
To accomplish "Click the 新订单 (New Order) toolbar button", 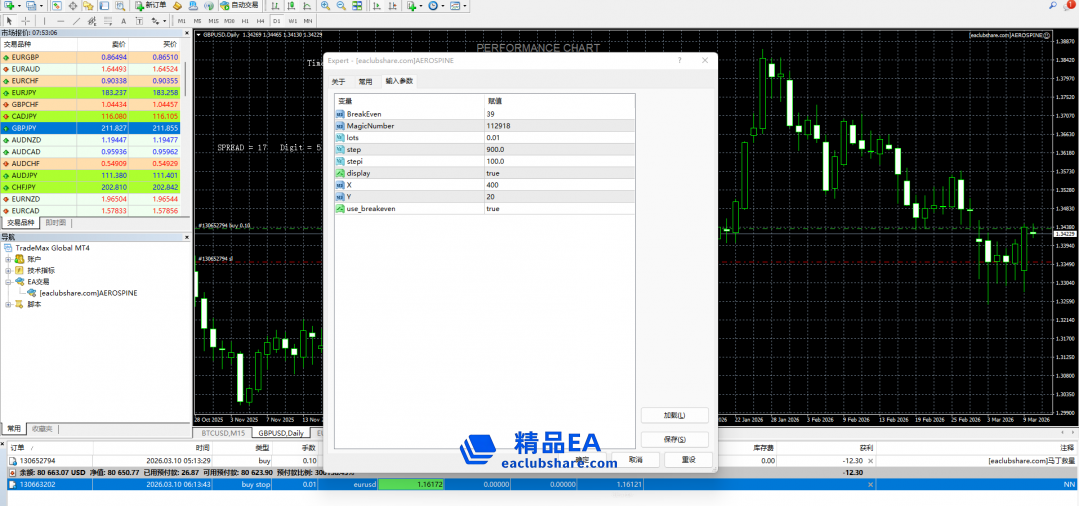I will click(150, 5).
